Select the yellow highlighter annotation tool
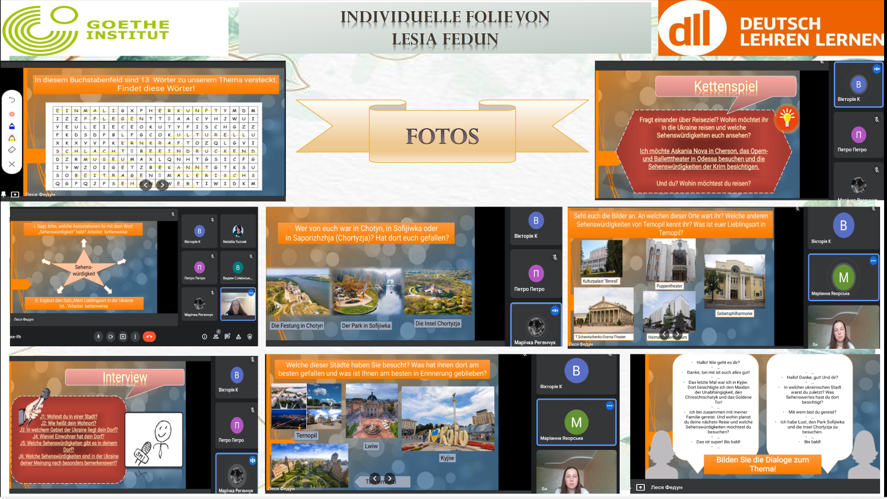 coord(12,138)
